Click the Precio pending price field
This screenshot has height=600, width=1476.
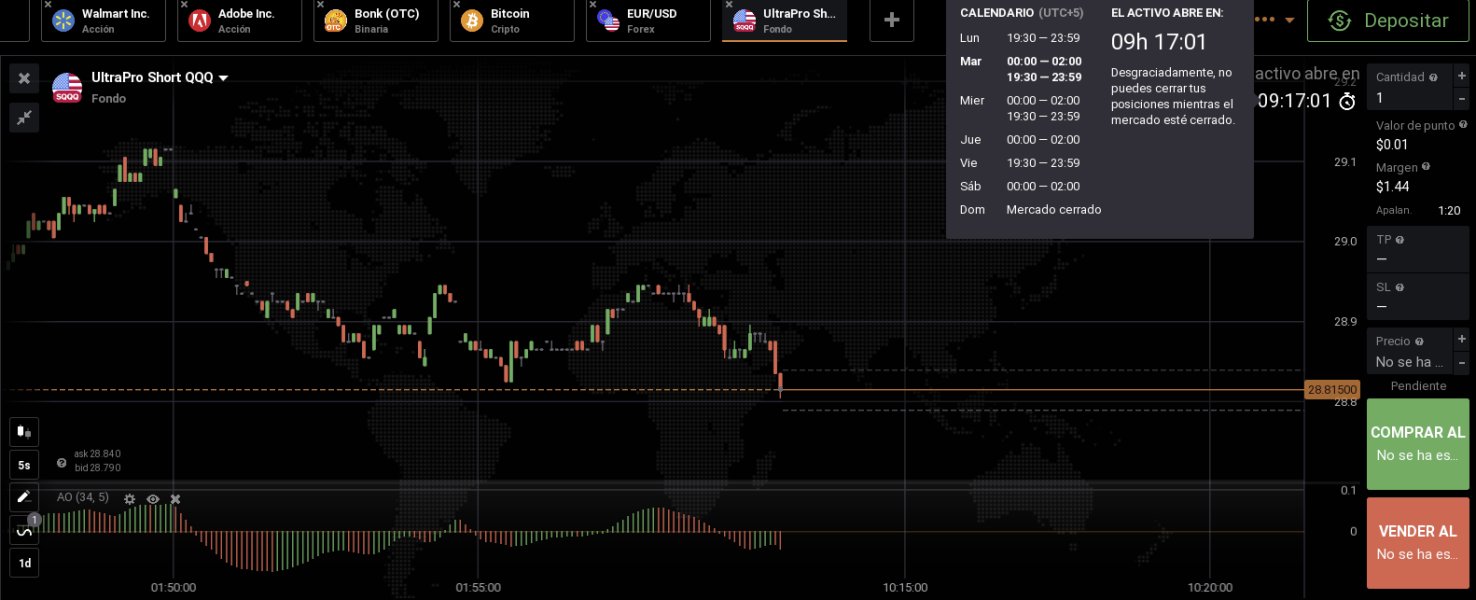tap(1409, 351)
